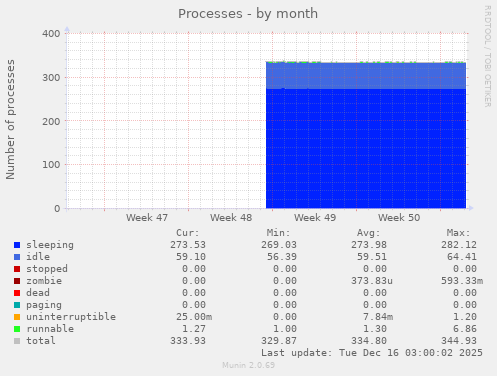Click runnable average value 1.30

[x=375, y=329]
